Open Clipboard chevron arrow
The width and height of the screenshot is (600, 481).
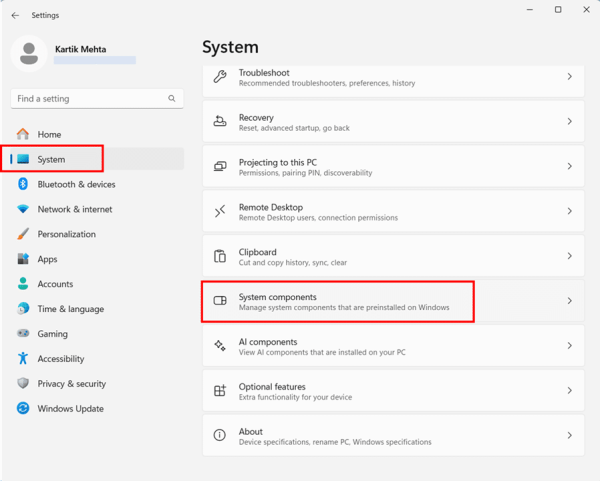tap(570, 256)
